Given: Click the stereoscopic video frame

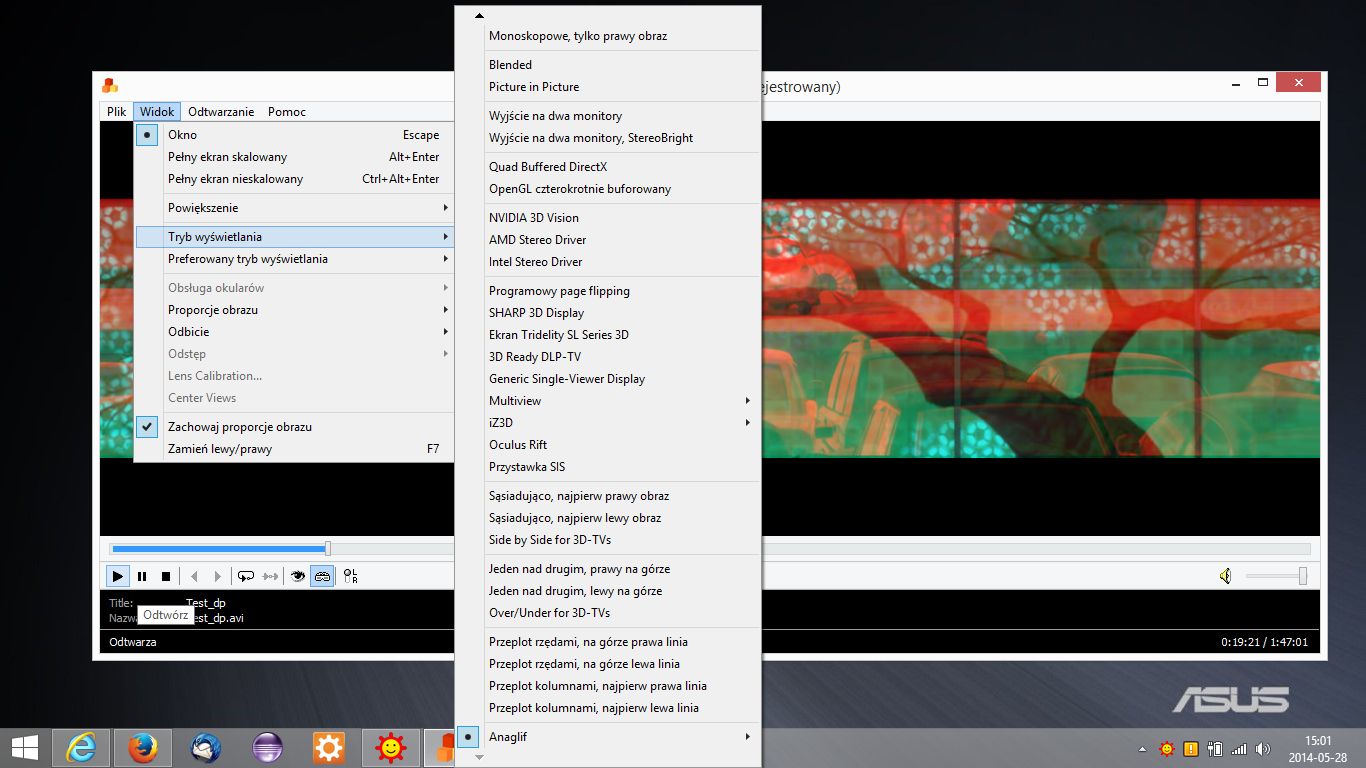Looking at the screenshot, I should pyautogui.click(x=1040, y=328).
